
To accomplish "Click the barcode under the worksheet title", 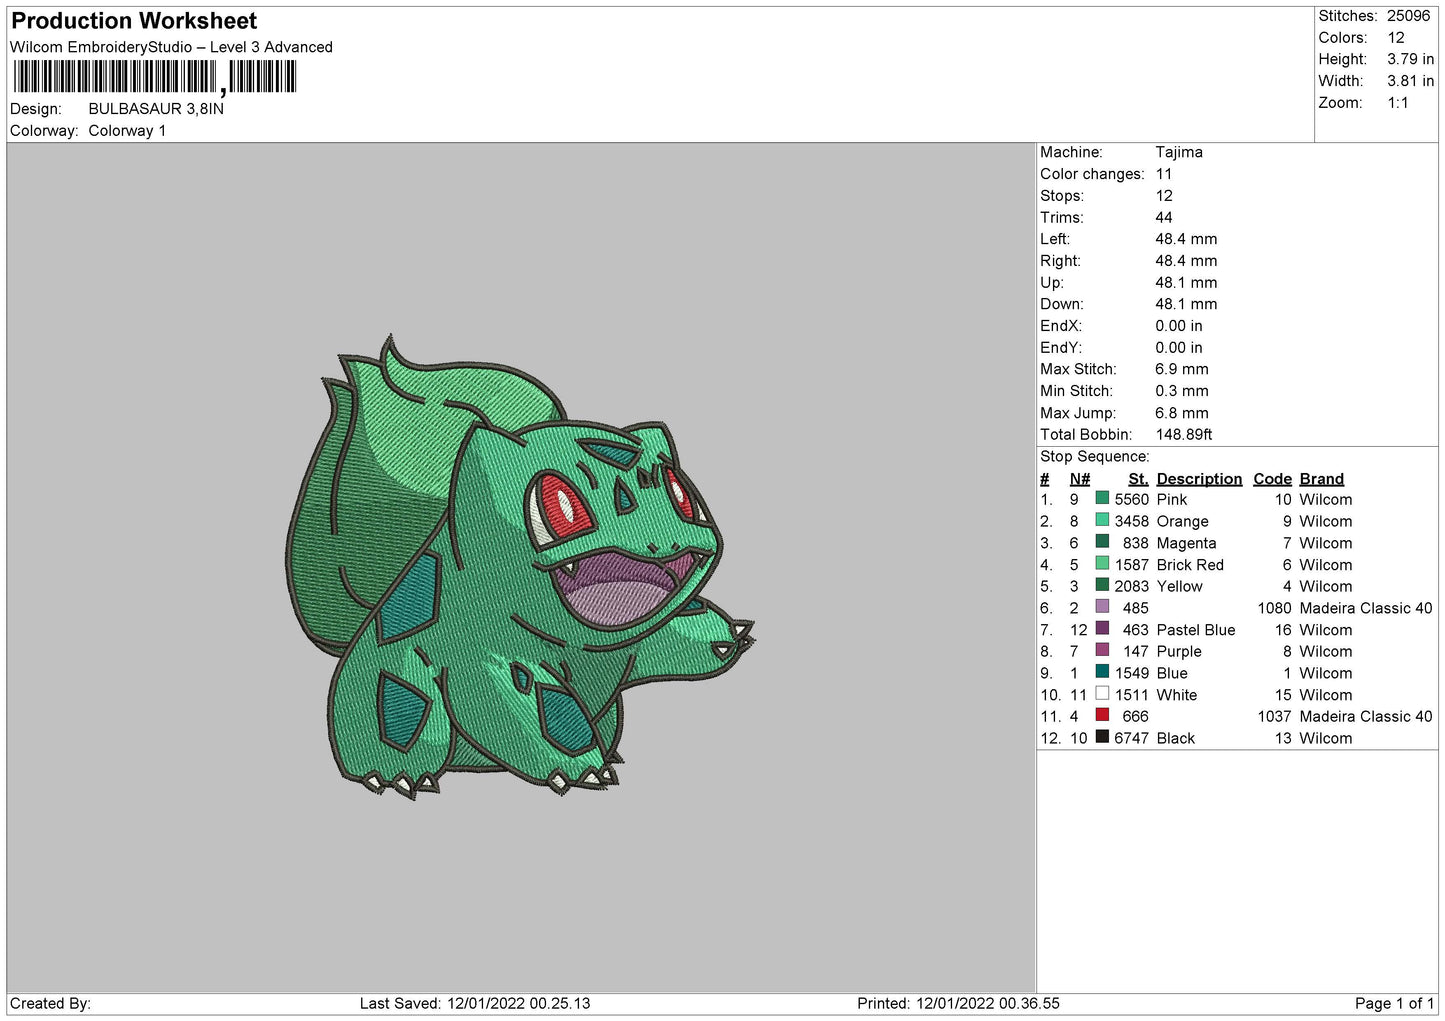I will click(x=155, y=77).
